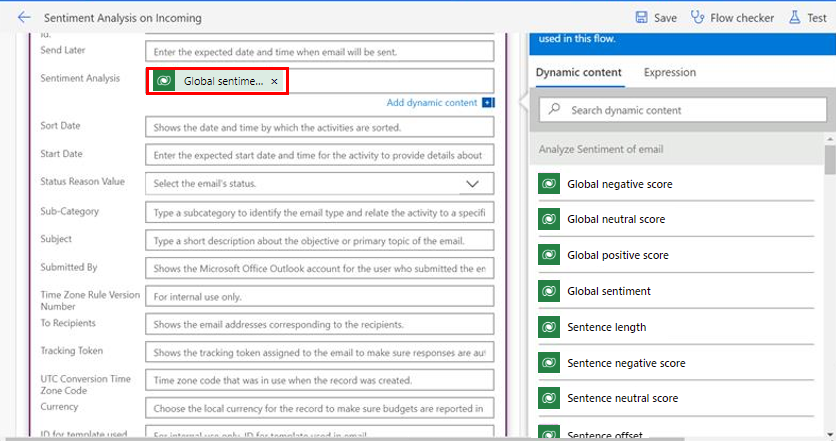
Task: Click the Start Date input field
Action: click(x=319, y=155)
